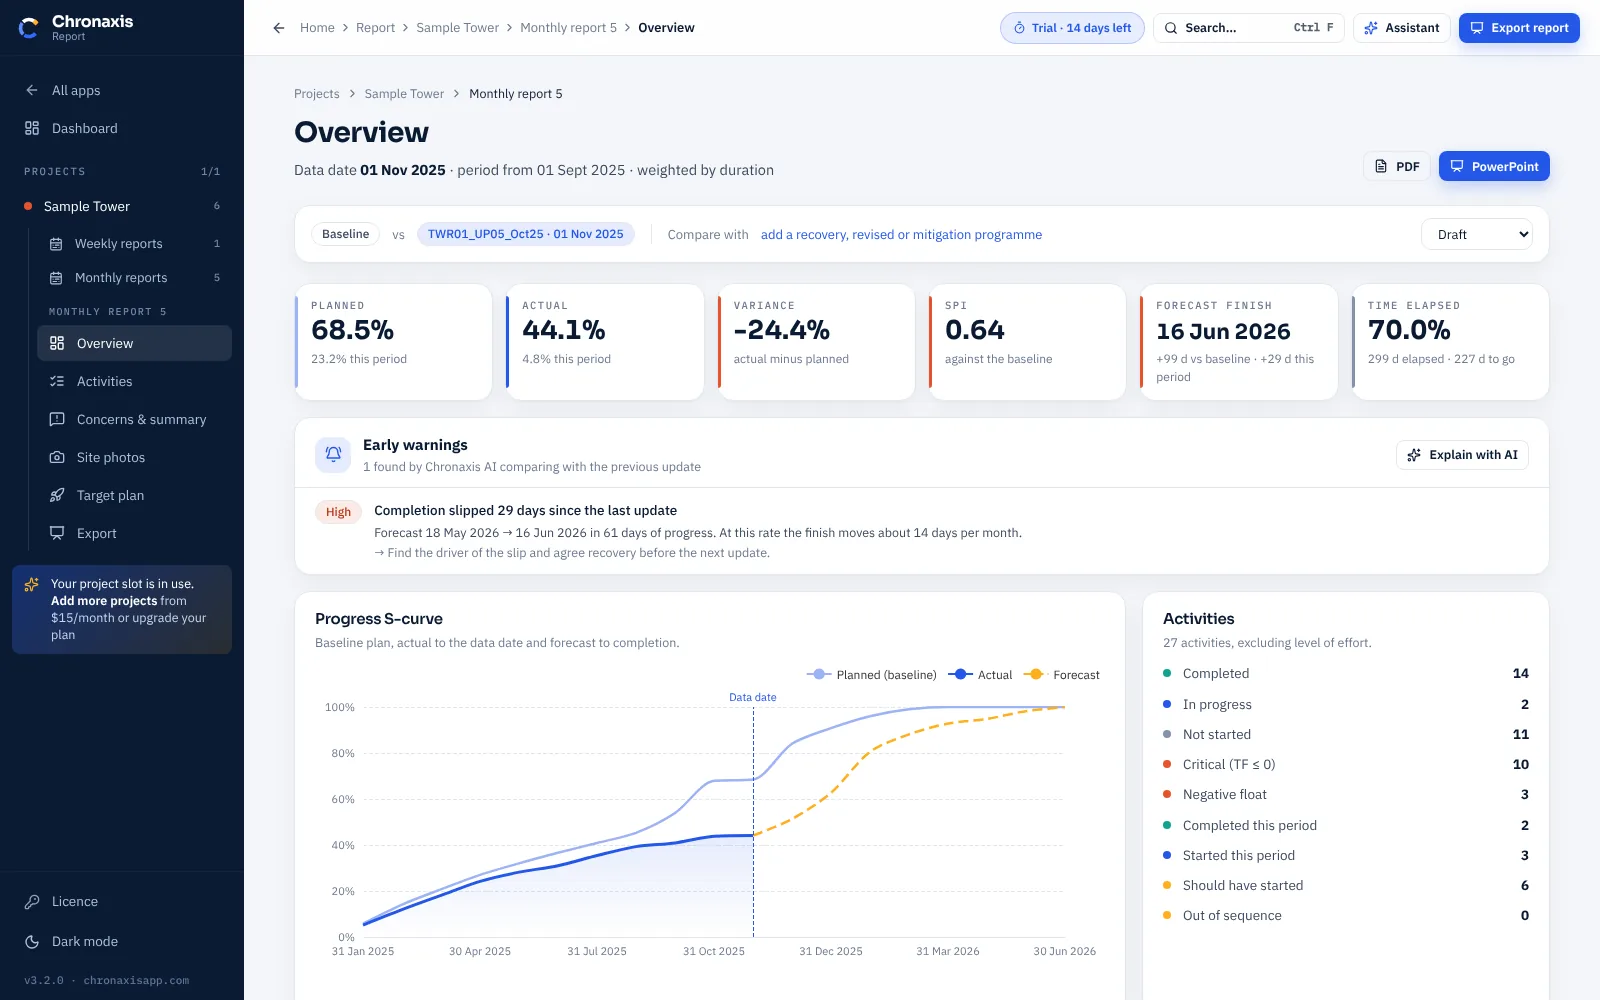
Task: Toggle Forecast series in chart legend
Action: pyautogui.click(x=1061, y=675)
